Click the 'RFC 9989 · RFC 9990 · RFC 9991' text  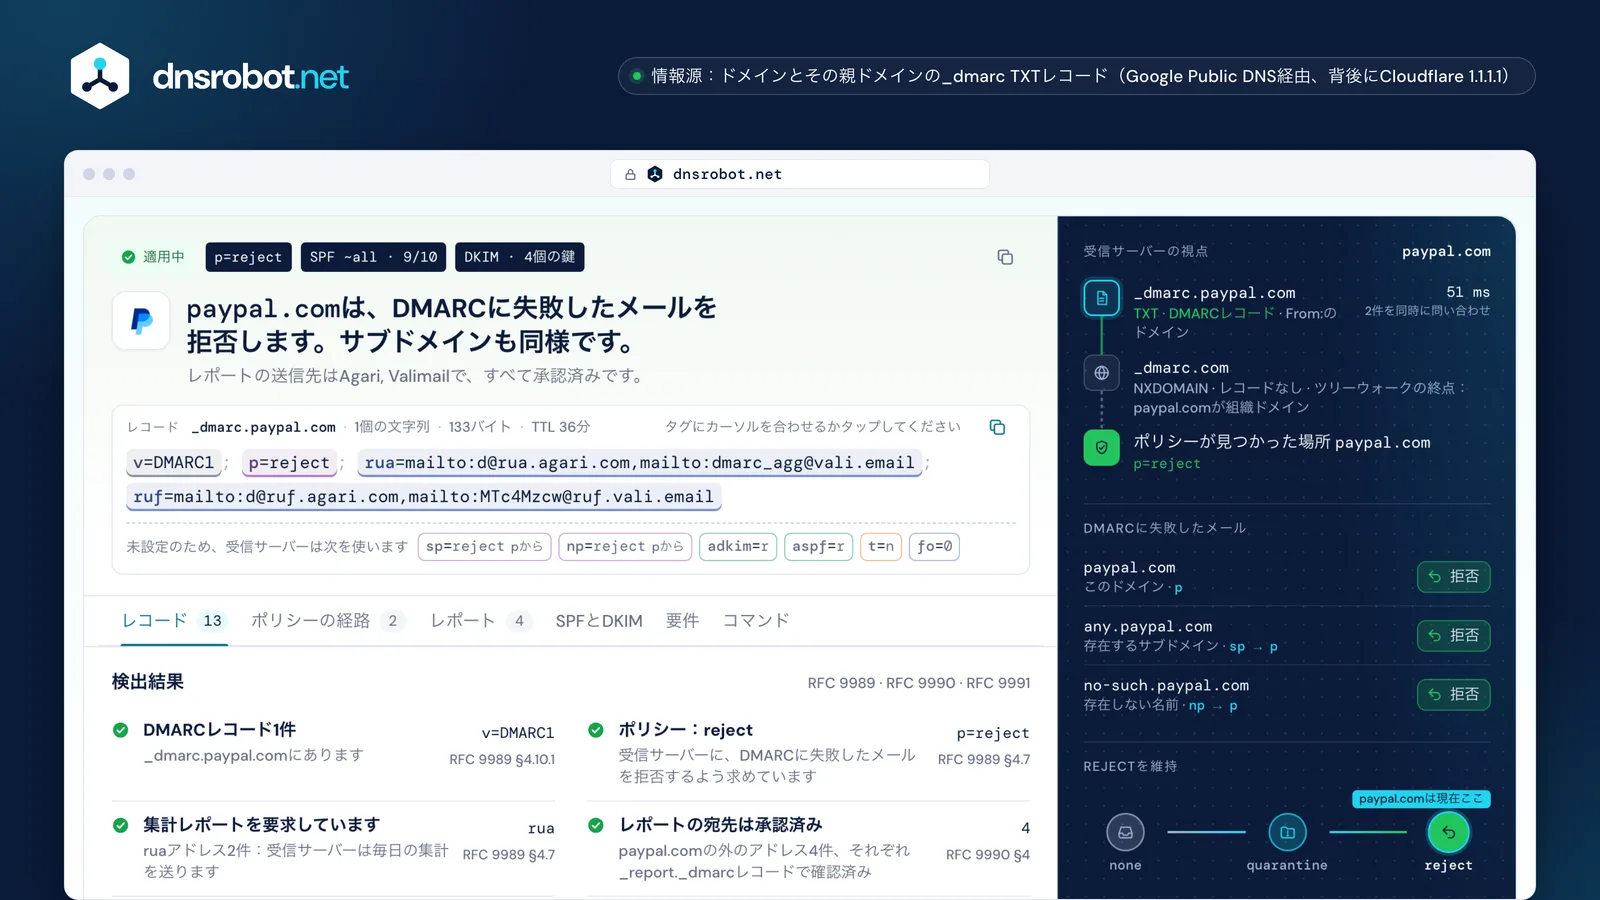pos(919,683)
